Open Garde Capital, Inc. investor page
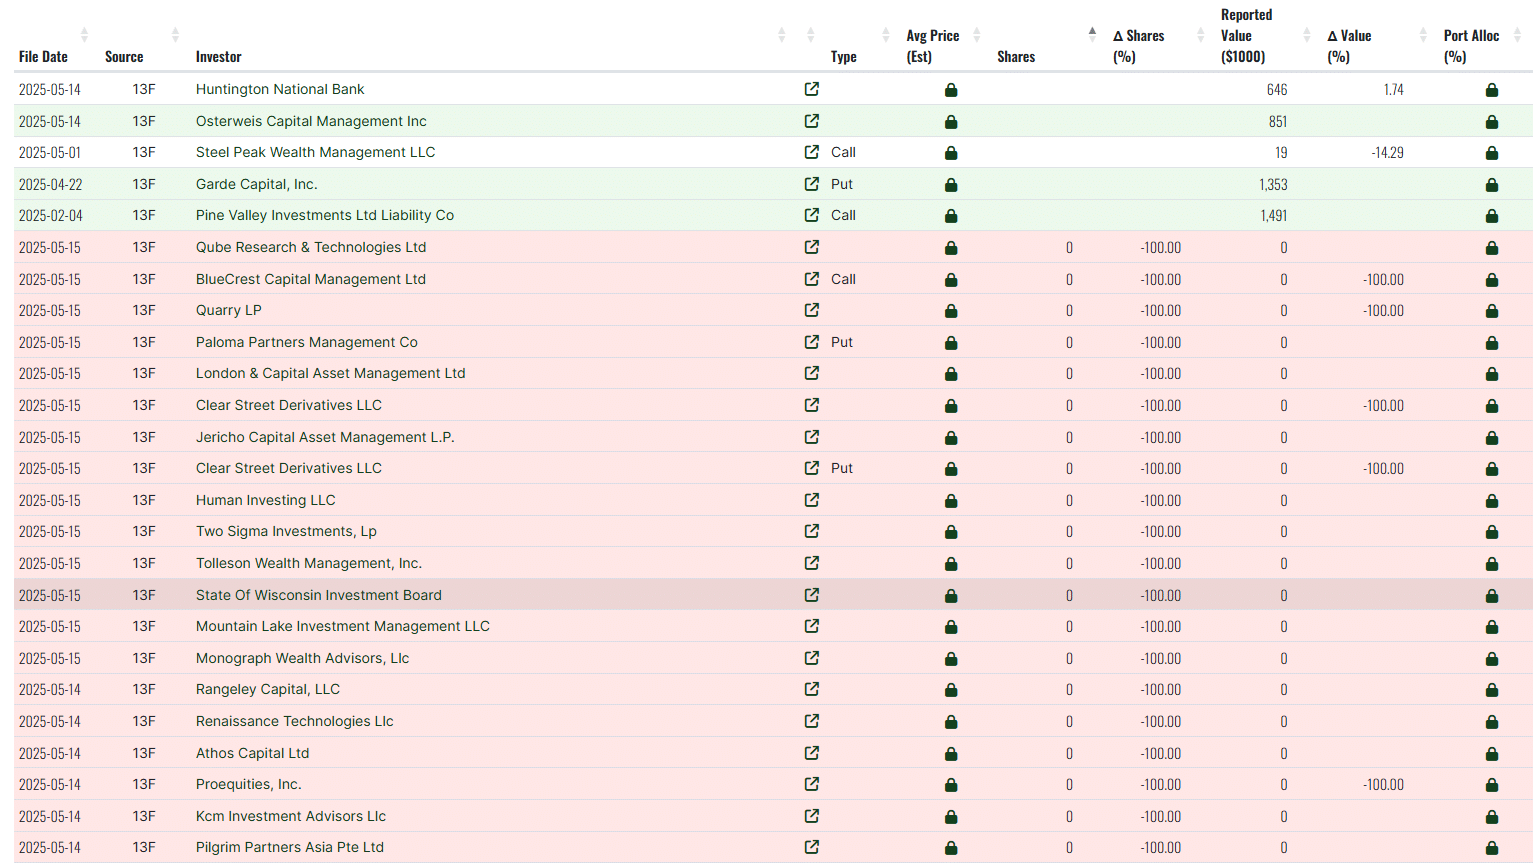Viewport: 1538px width, 863px height. tap(257, 184)
